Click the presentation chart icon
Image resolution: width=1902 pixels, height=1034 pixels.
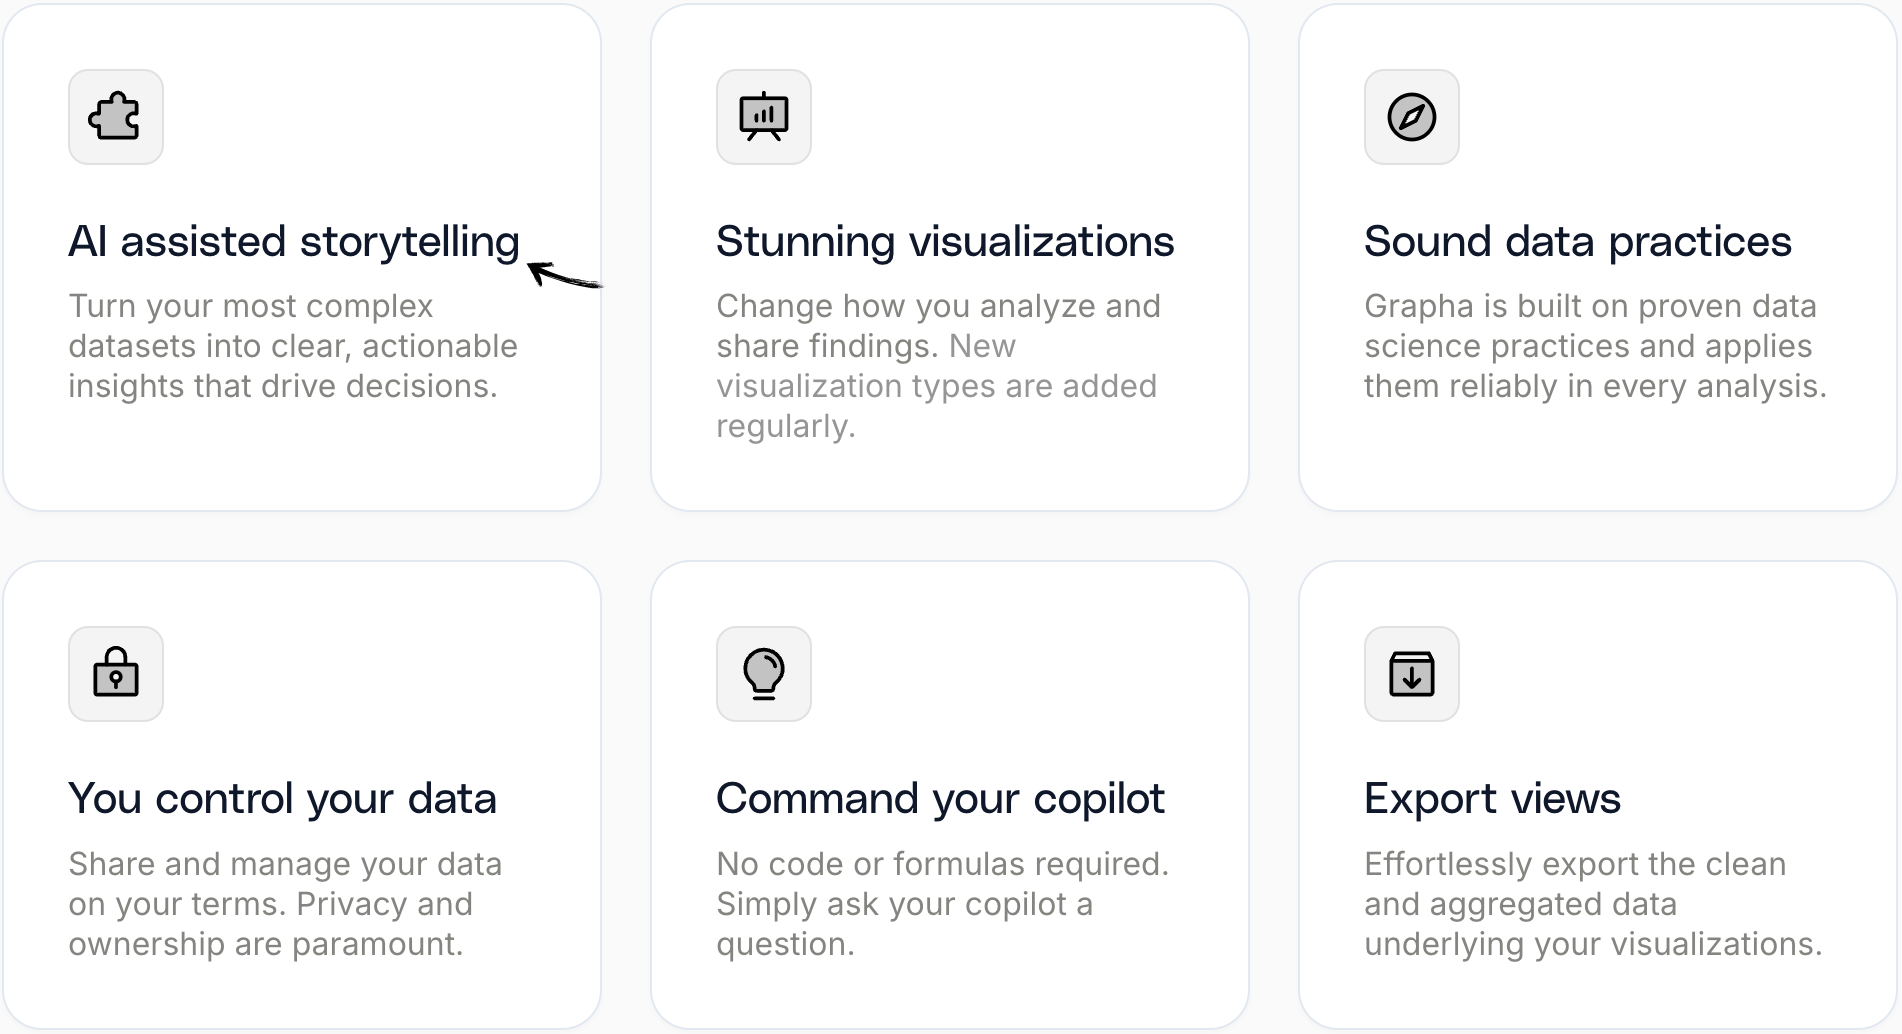(x=763, y=117)
